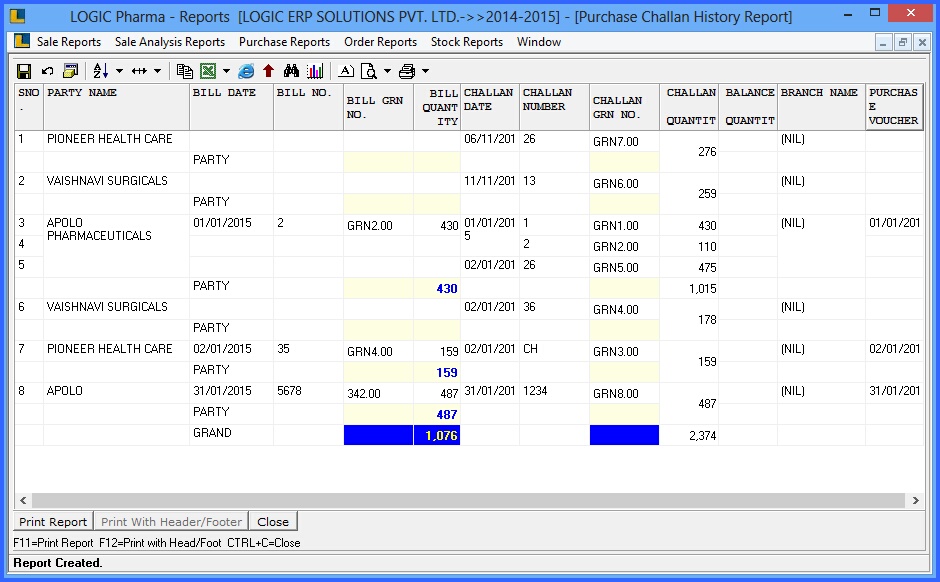Screen dimensions: 940x582
Task: Open the bar chart graph icon
Action: click(x=315, y=71)
